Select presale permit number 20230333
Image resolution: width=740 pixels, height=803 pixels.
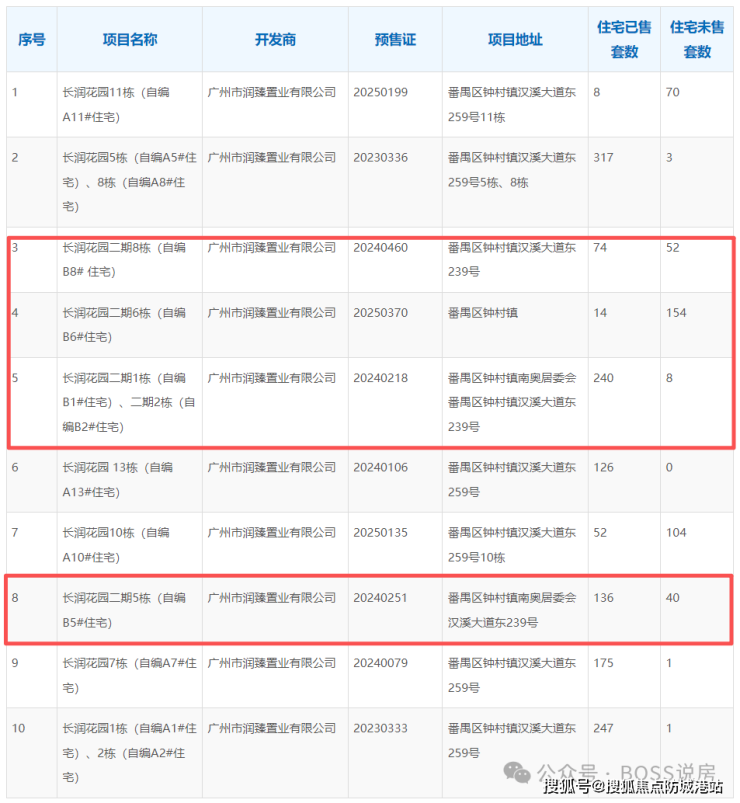(380, 728)
